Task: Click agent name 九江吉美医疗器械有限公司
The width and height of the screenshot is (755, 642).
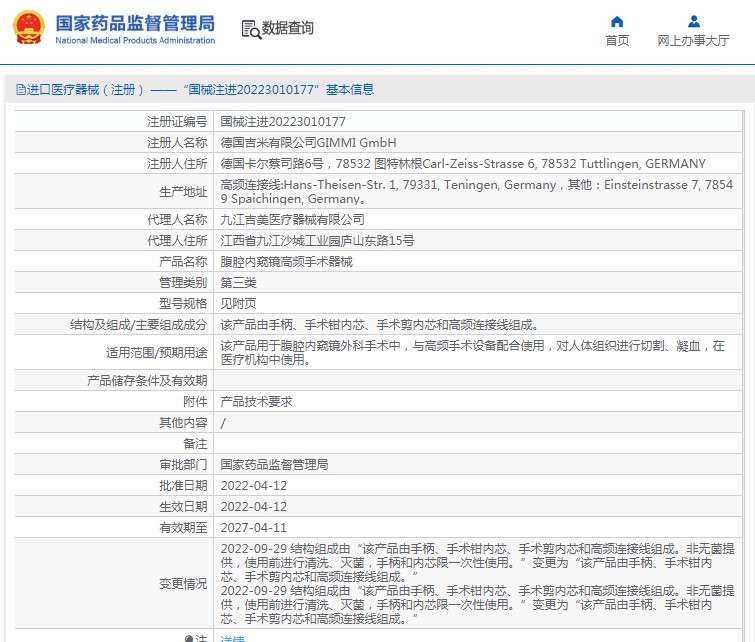Action: click(292, 219)
